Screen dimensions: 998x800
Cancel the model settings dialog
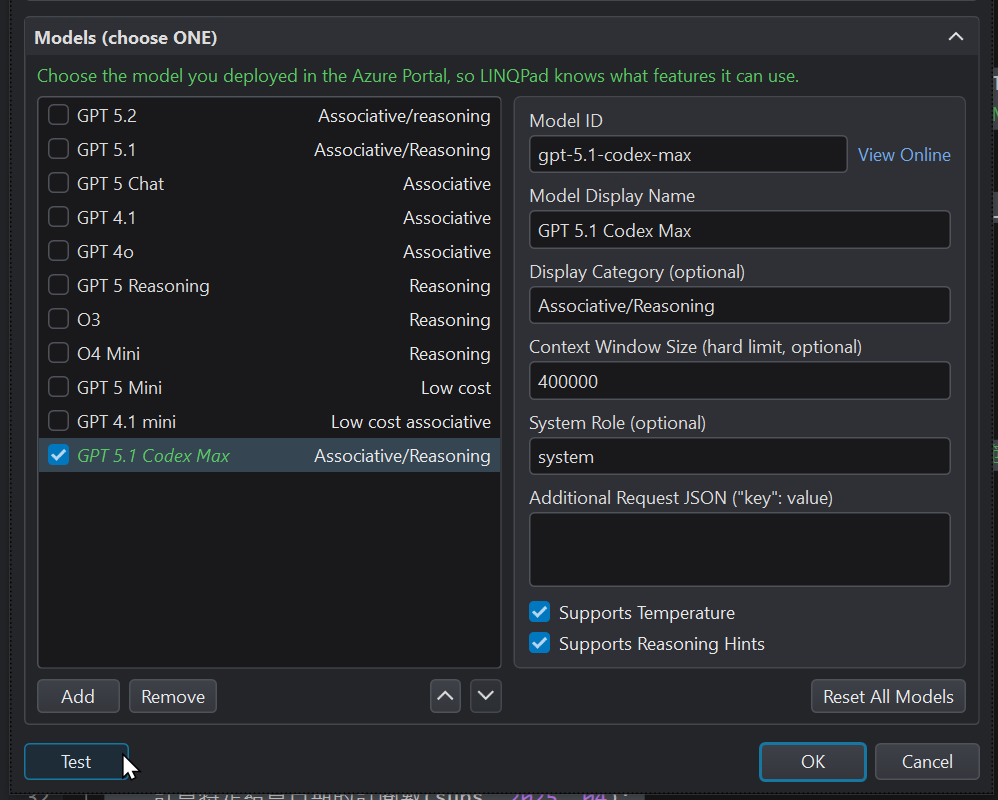pyautogui.click(x=927, y=761)
